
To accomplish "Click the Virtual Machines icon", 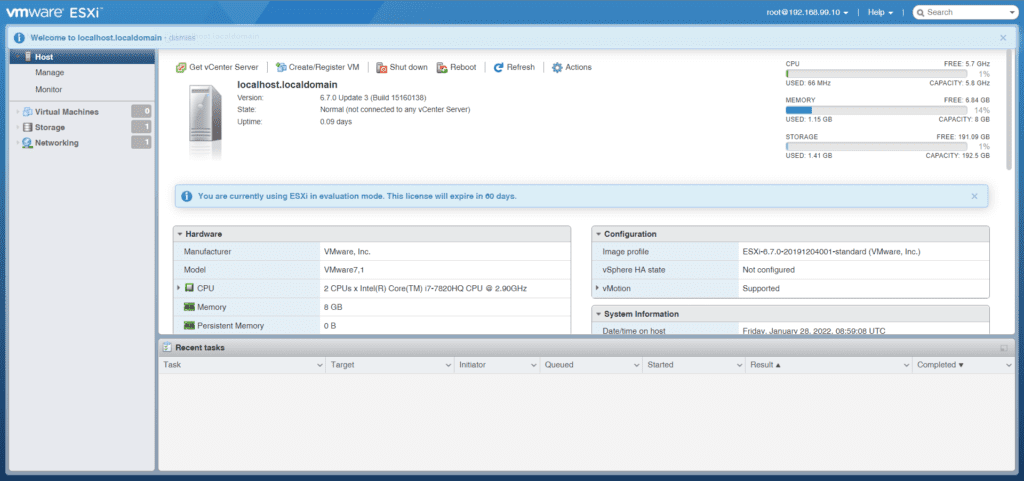I will coord(27,112).
